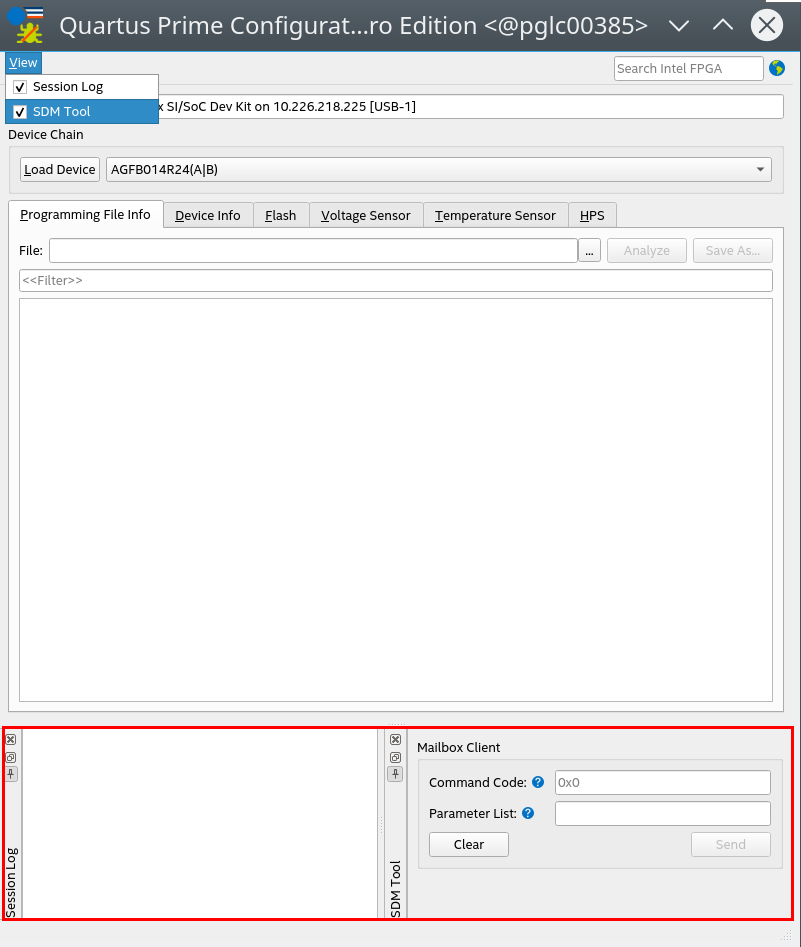Float the SDM Tool panel
Screen dimensions: 801x947
396,757
